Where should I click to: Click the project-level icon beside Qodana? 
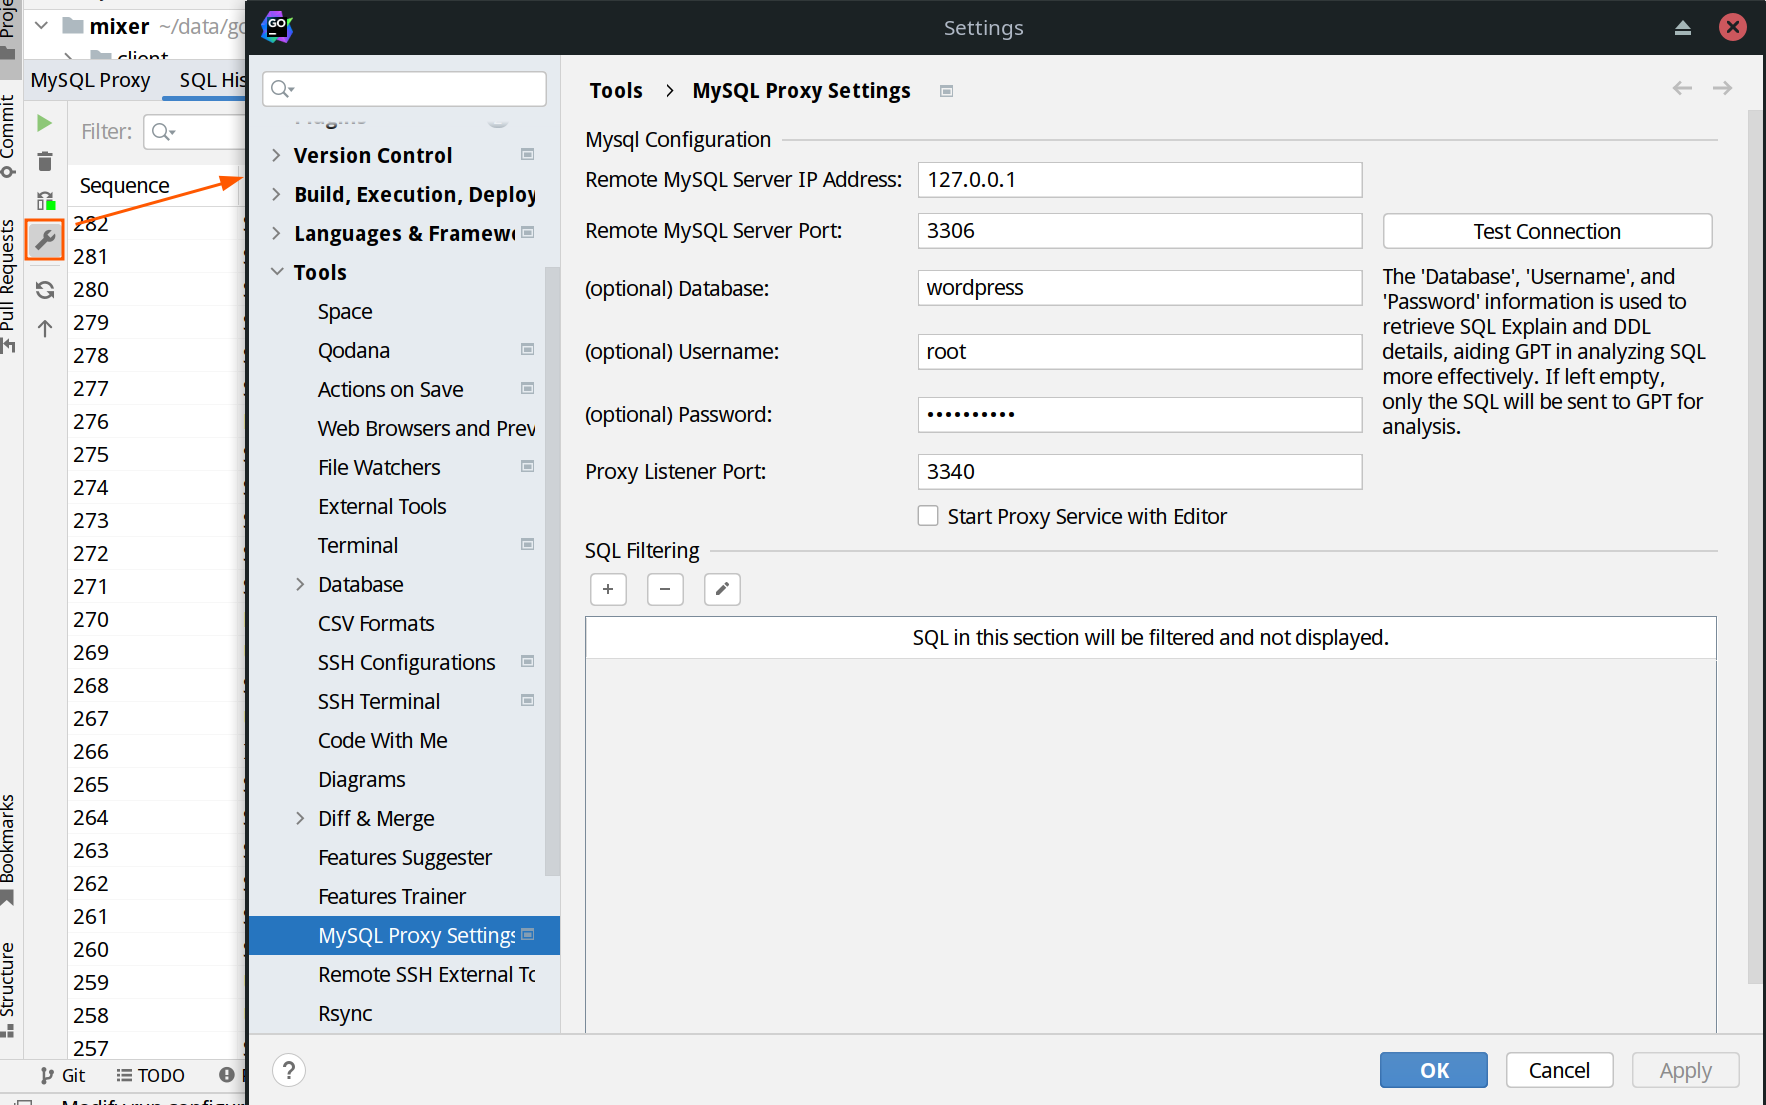(527, 349)
